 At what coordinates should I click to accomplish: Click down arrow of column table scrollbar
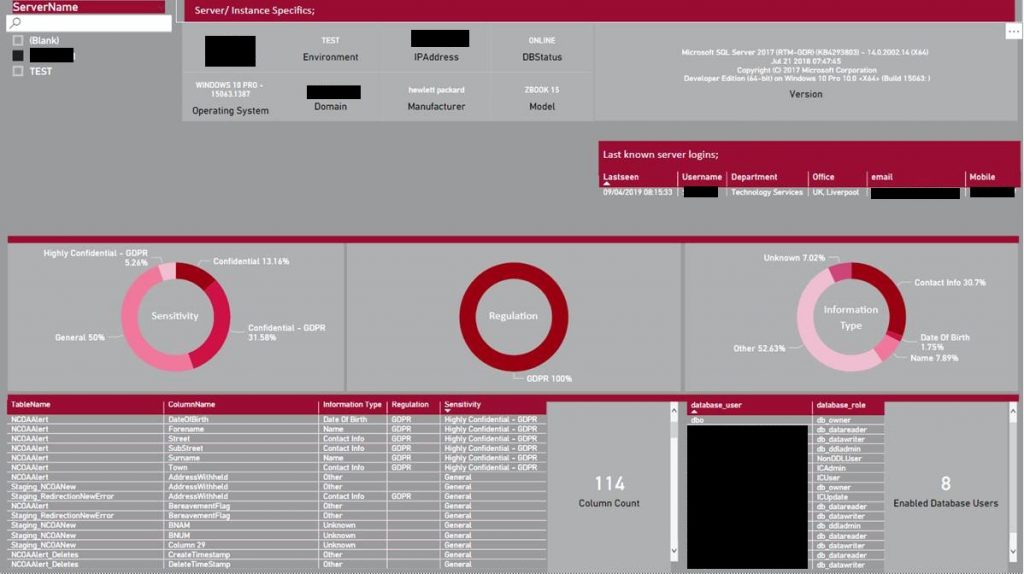[x=674, y=552]
